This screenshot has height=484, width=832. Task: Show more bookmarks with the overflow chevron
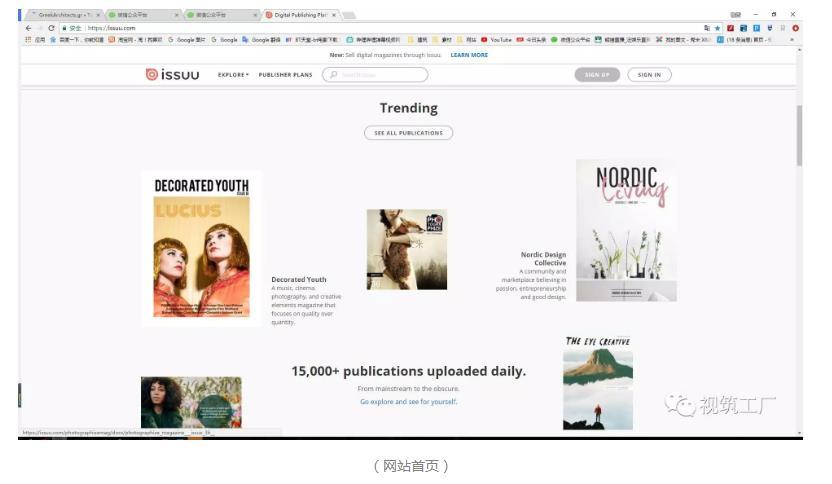coord(792,40)
